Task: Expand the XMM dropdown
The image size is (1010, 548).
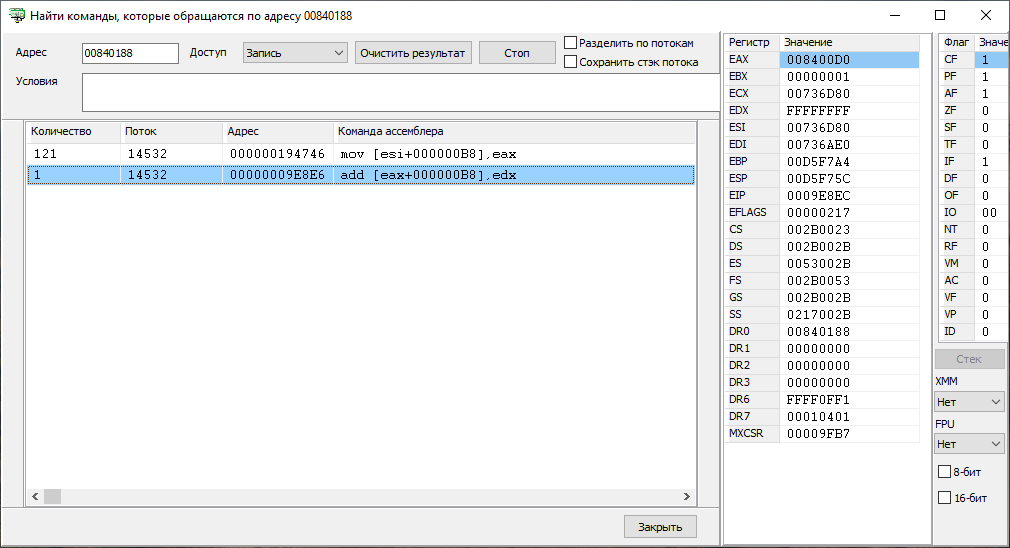Action: 969,402
